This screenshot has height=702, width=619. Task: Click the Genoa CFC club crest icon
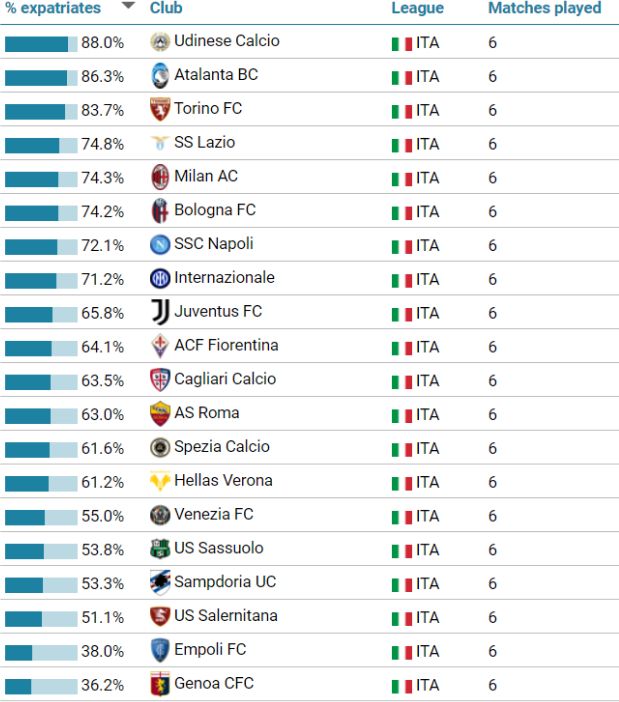160,684
